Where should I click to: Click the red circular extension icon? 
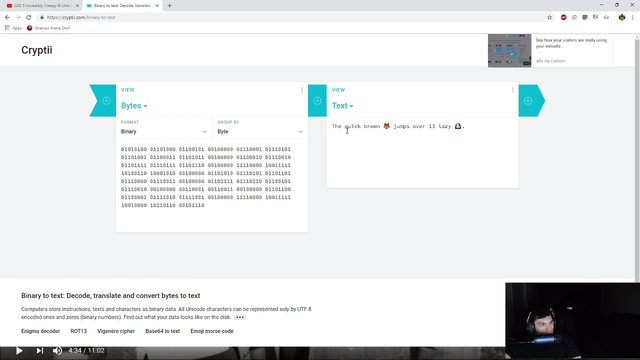click(564, 17)
